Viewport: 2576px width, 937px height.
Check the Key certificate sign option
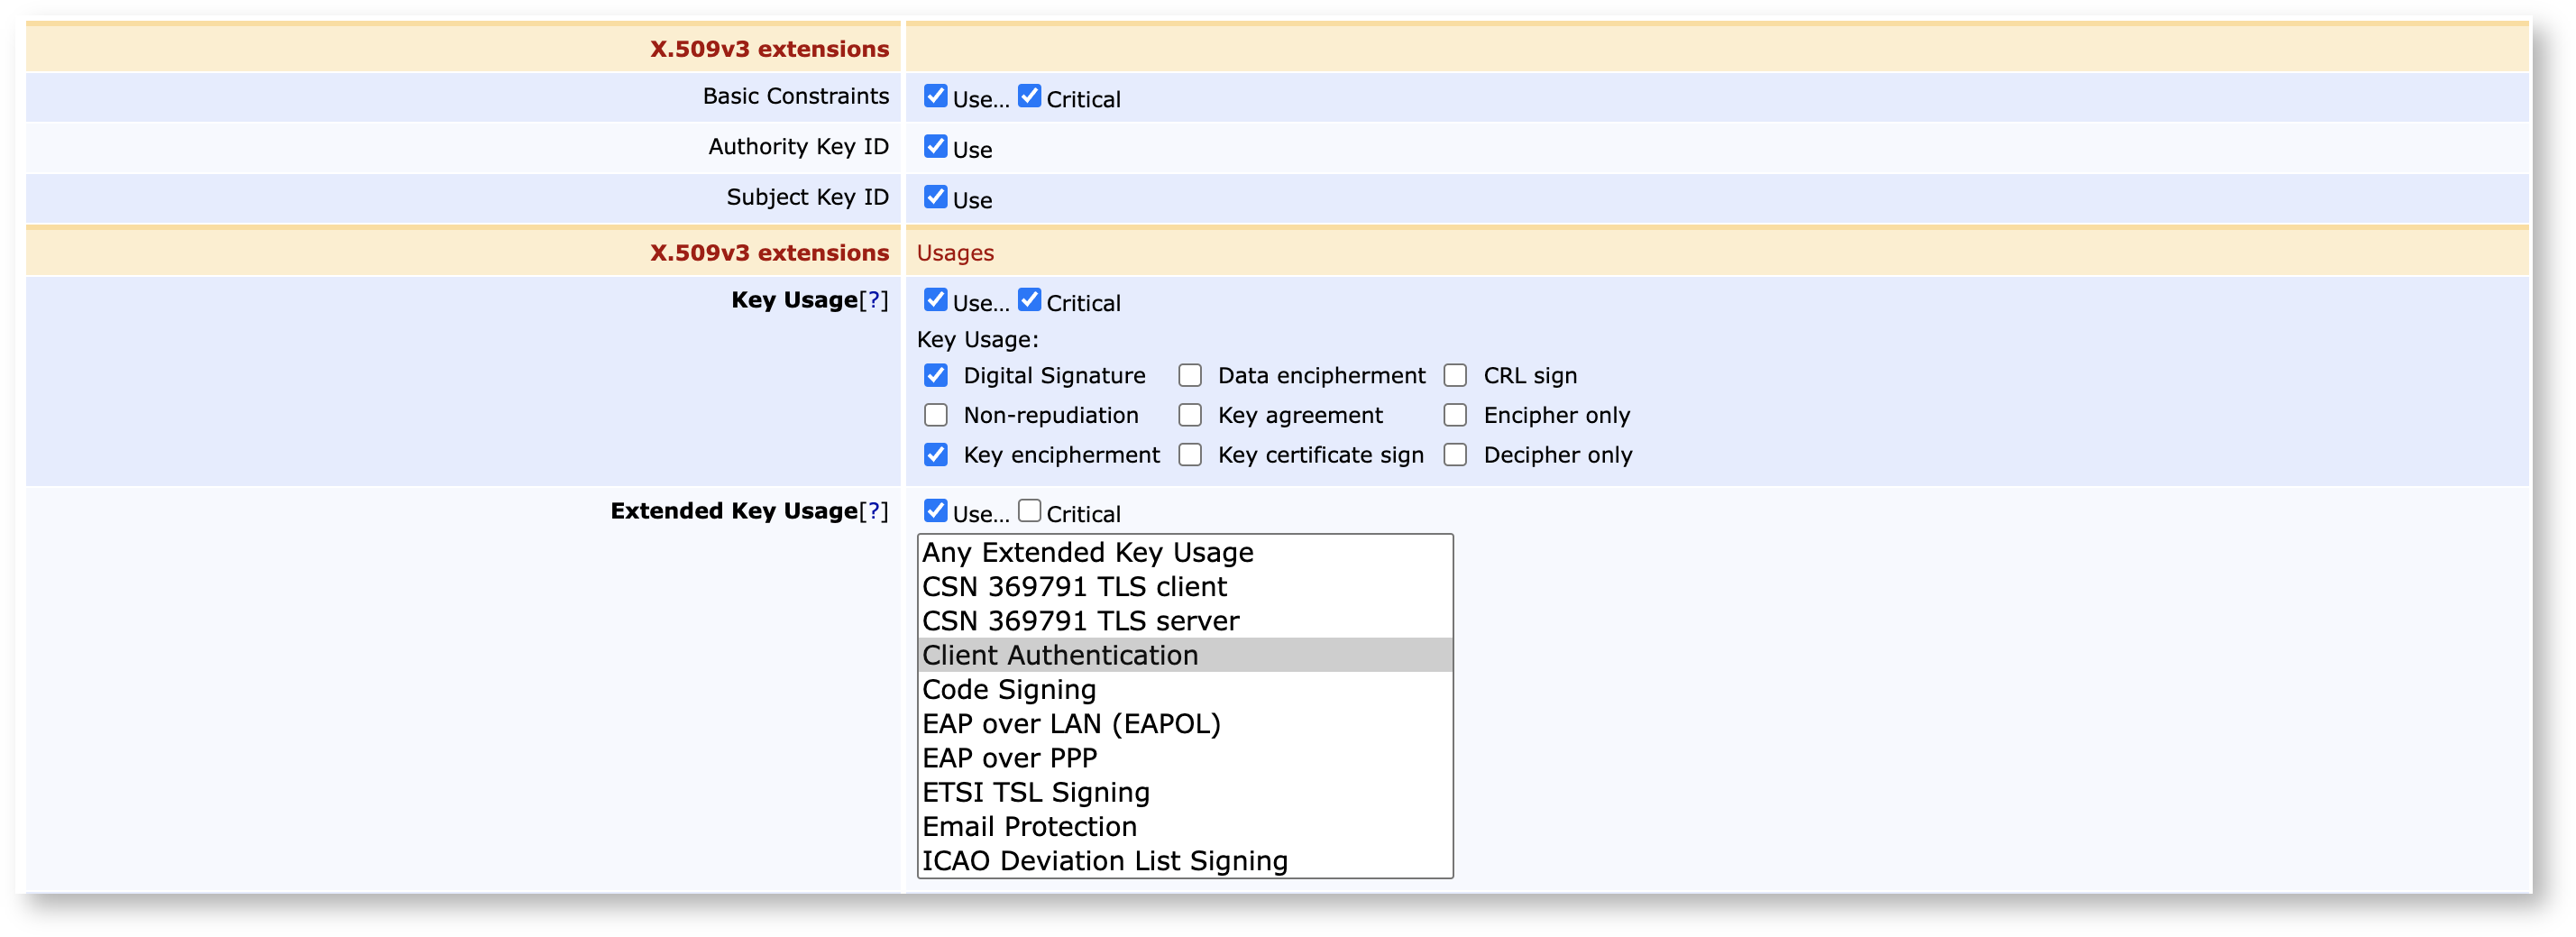[1189, 455]
